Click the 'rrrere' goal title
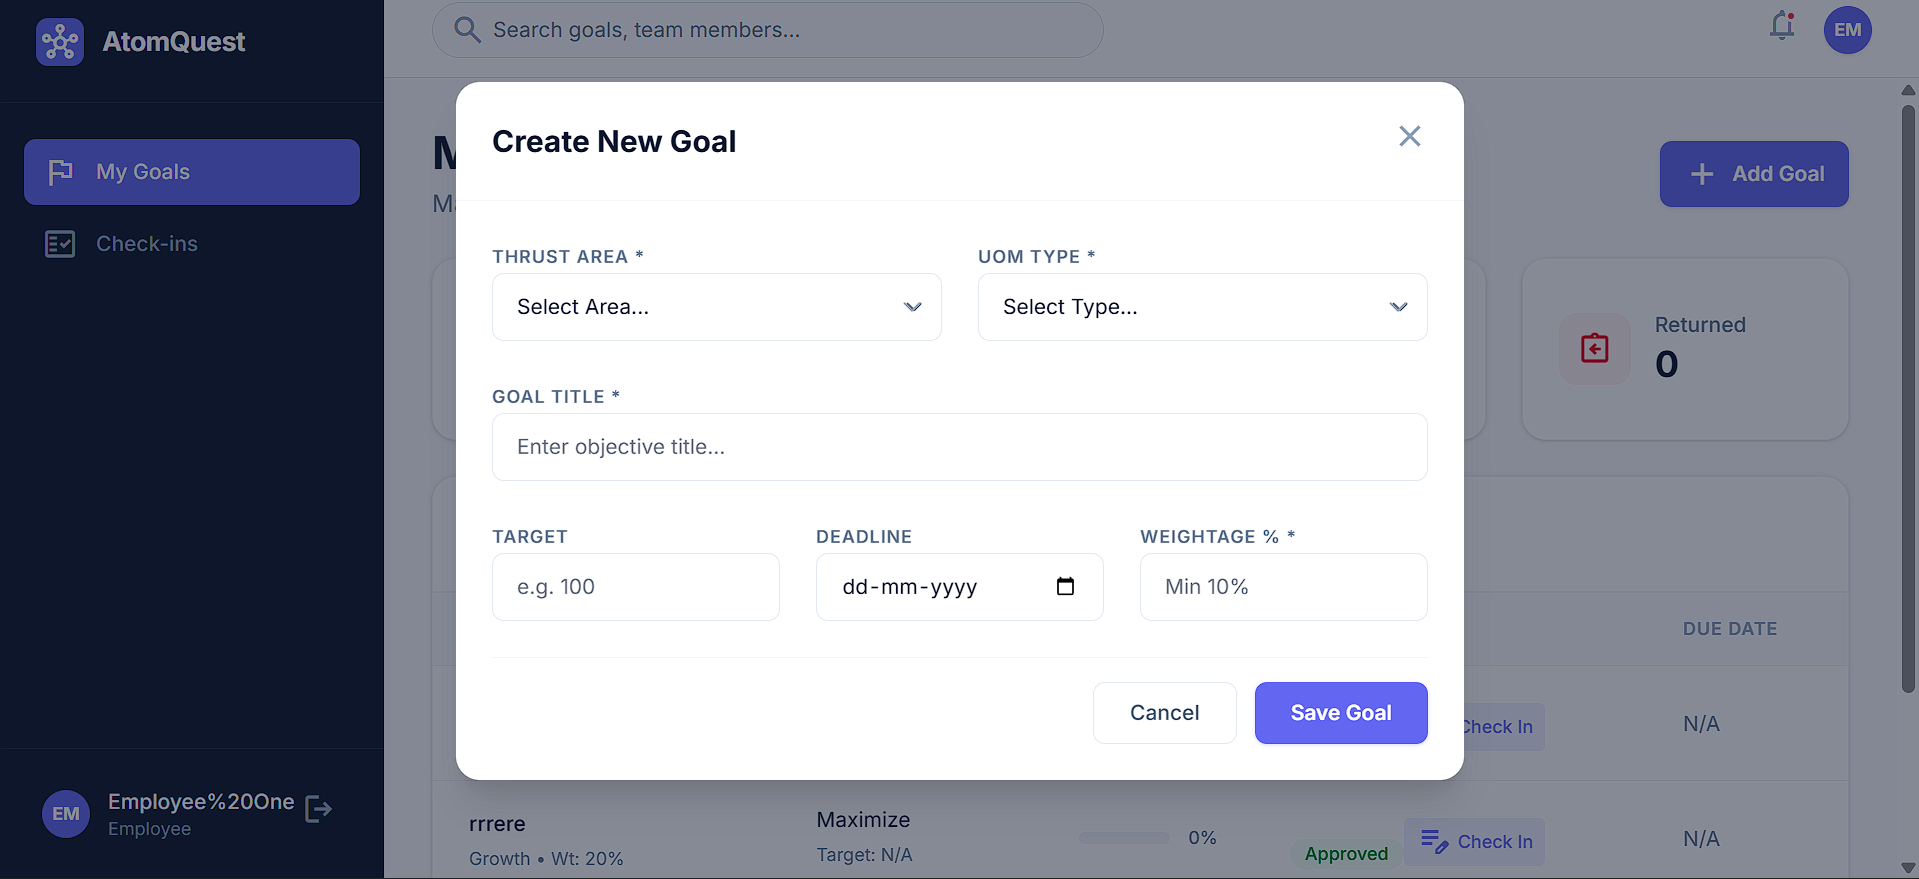Viewport: 1919px width, 879px height. pos(497,824)
